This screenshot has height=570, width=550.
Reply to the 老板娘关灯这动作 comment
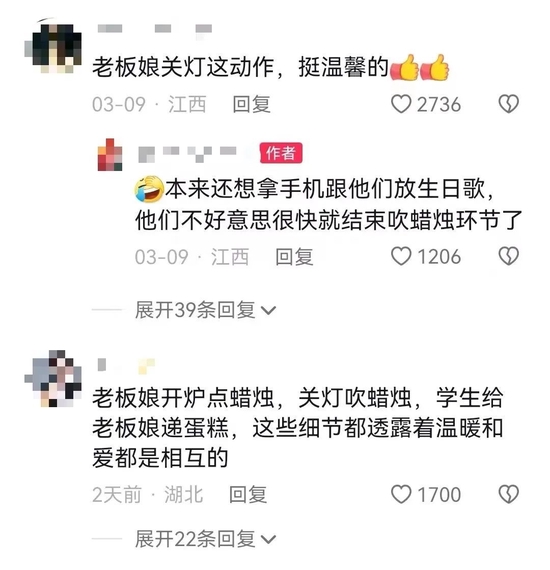point(251,104)
